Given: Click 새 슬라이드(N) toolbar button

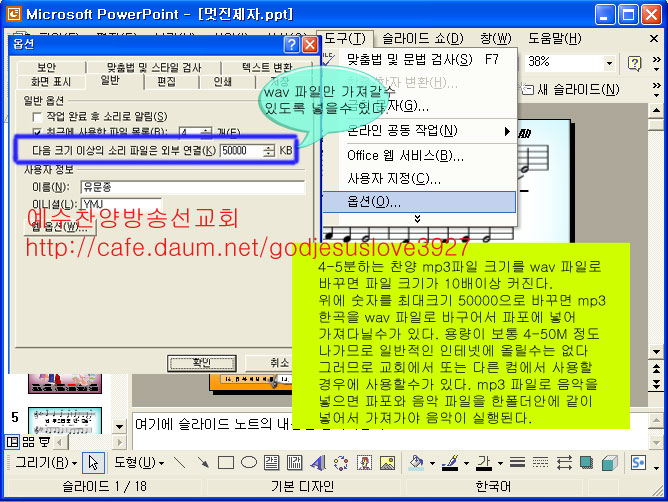Looking at the screenshot, I should [x=571, y=89].
